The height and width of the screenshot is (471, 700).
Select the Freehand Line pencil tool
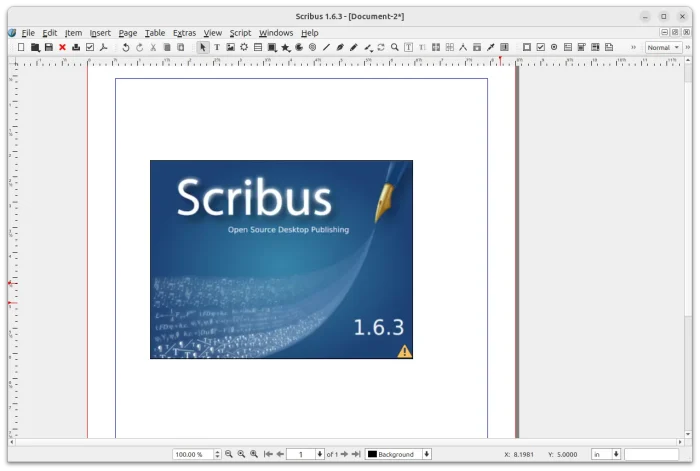pyautogui.click(x=354, y=47)
